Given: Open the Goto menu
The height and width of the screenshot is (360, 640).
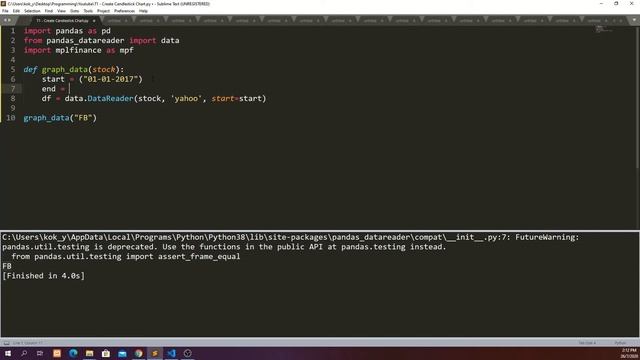Looking at the screenshot, I should point(75,11).
